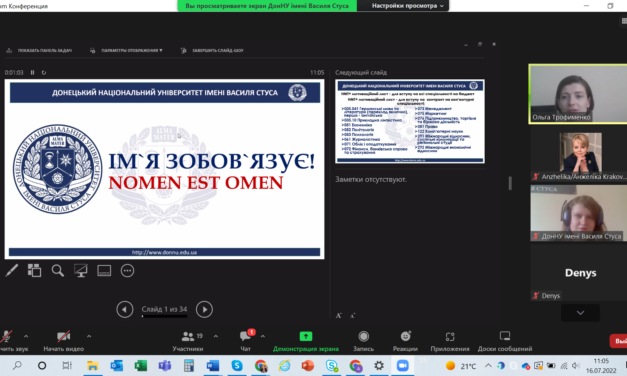Open the see-all-slides grid icon
627x376 pixels.
(34, 271)
